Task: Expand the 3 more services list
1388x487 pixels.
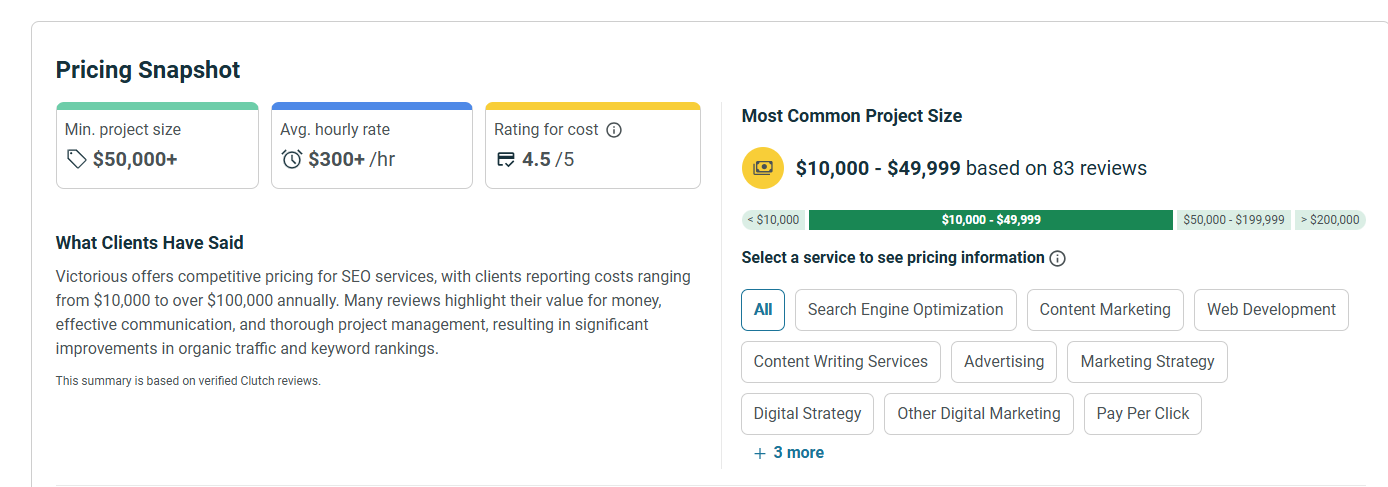Action: pos(798,453)
